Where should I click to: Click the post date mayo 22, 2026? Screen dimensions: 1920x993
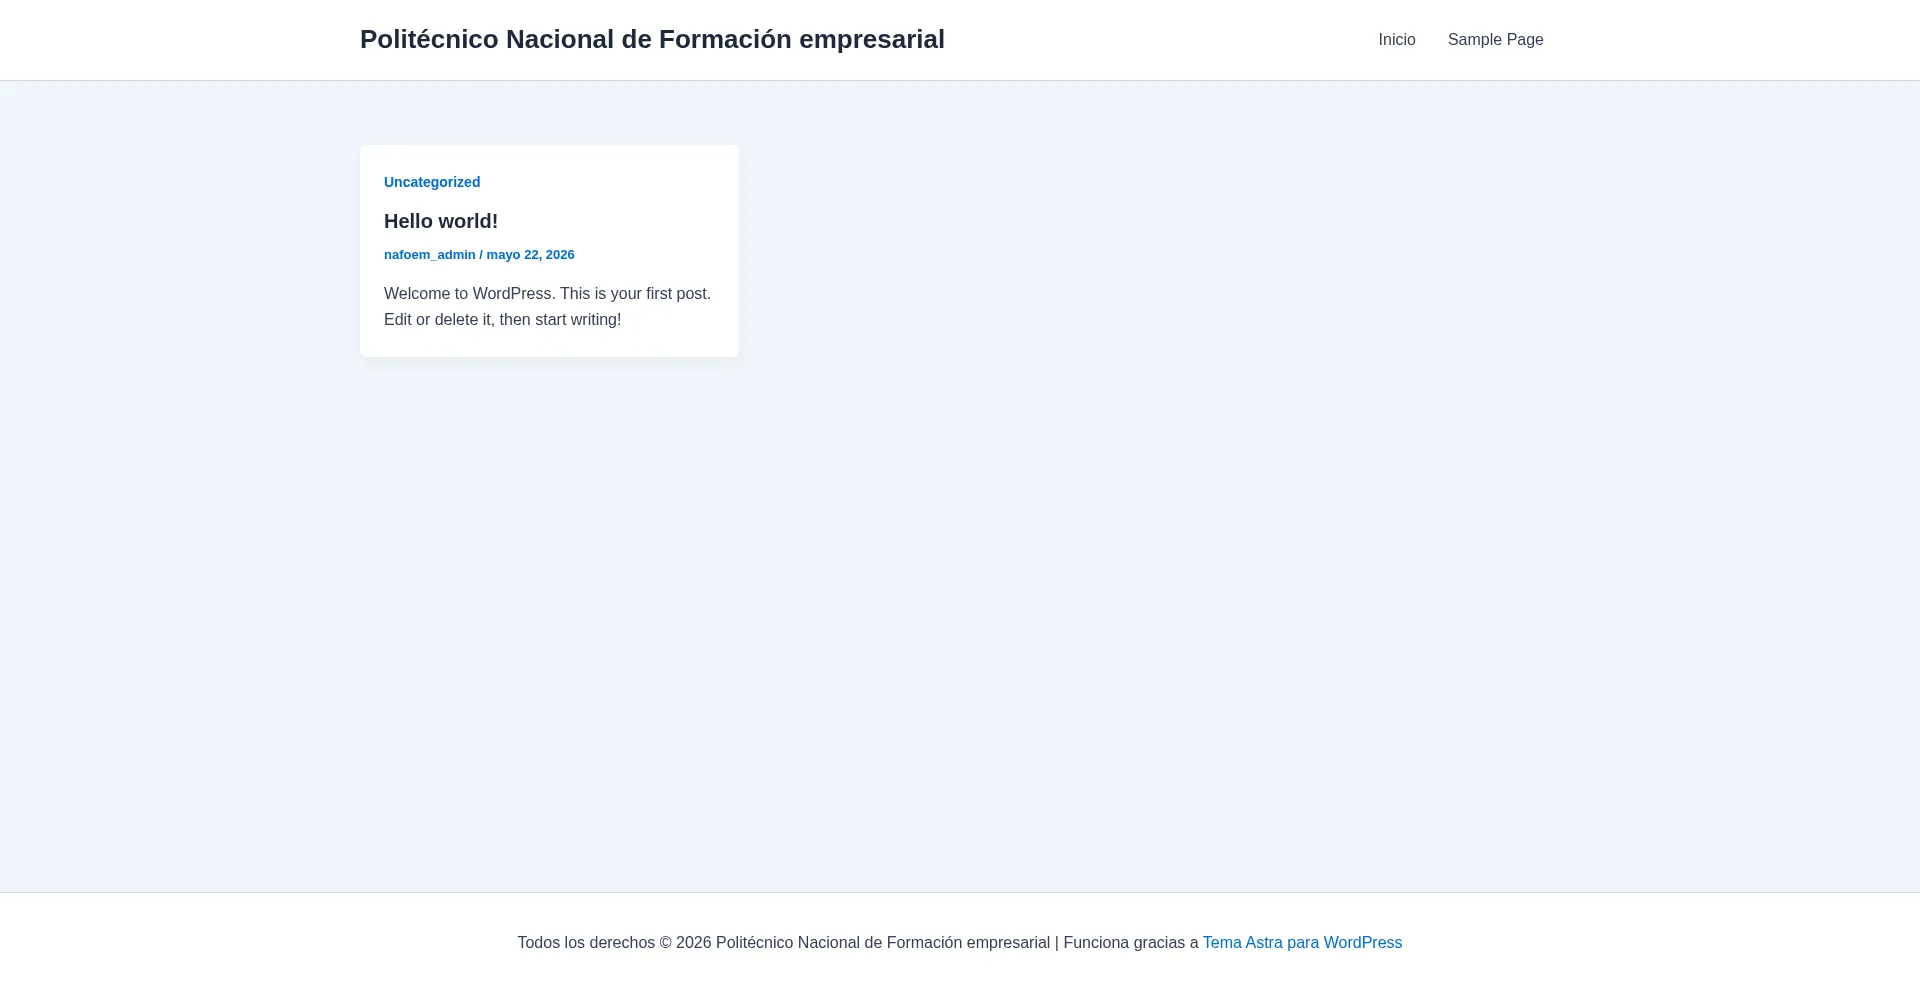[530, 255]
